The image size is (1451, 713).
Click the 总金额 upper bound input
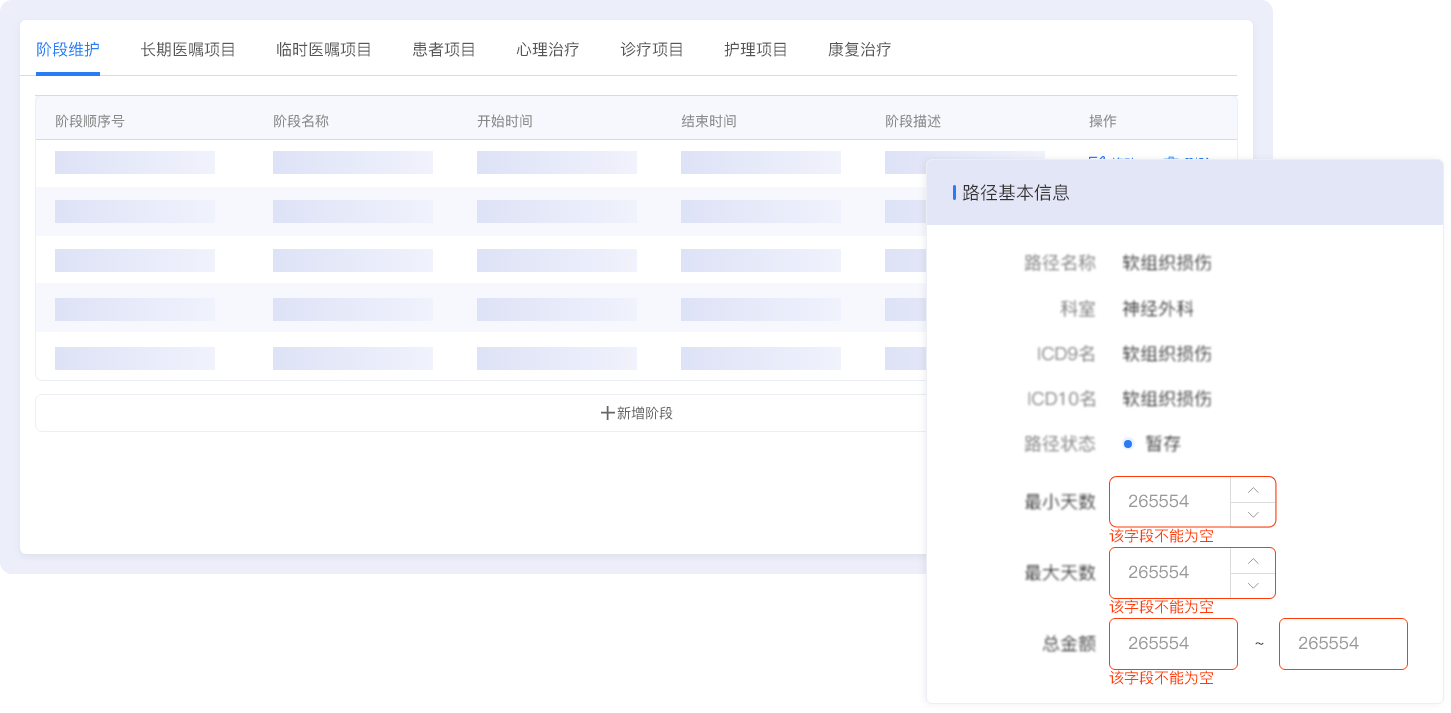[x=1343, y=644]
